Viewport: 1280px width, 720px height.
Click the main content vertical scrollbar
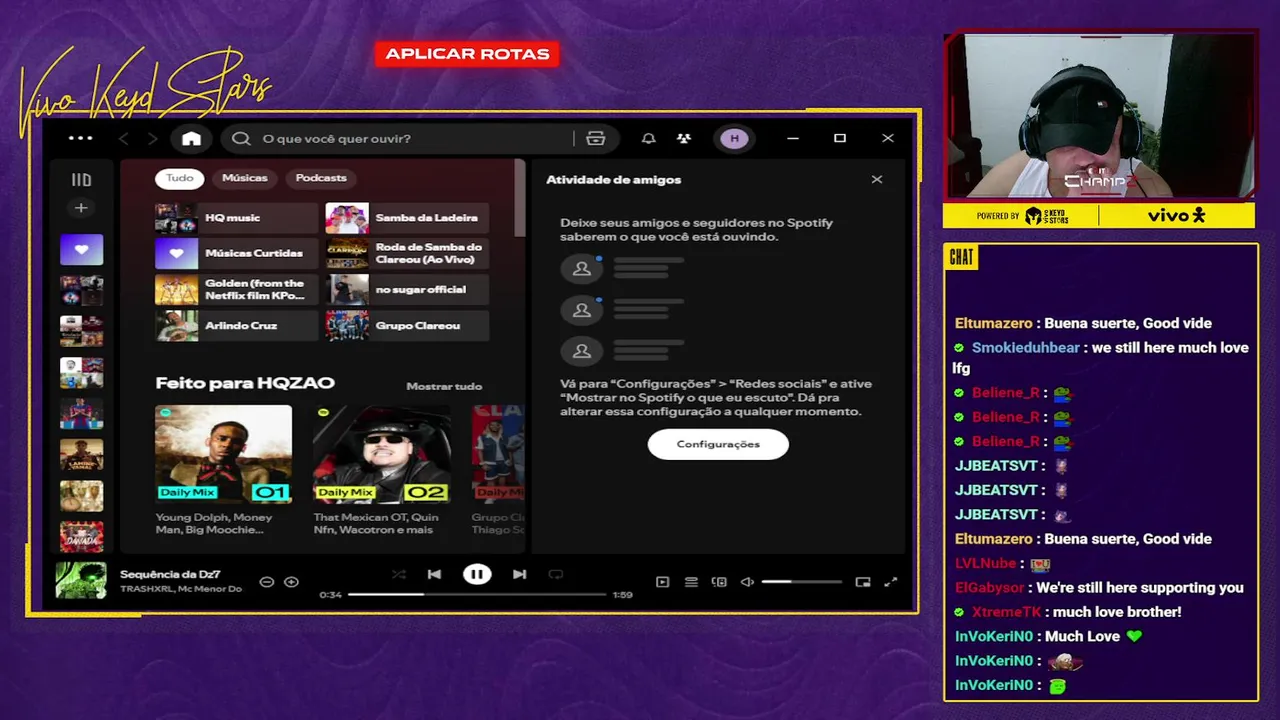[519, 198]
